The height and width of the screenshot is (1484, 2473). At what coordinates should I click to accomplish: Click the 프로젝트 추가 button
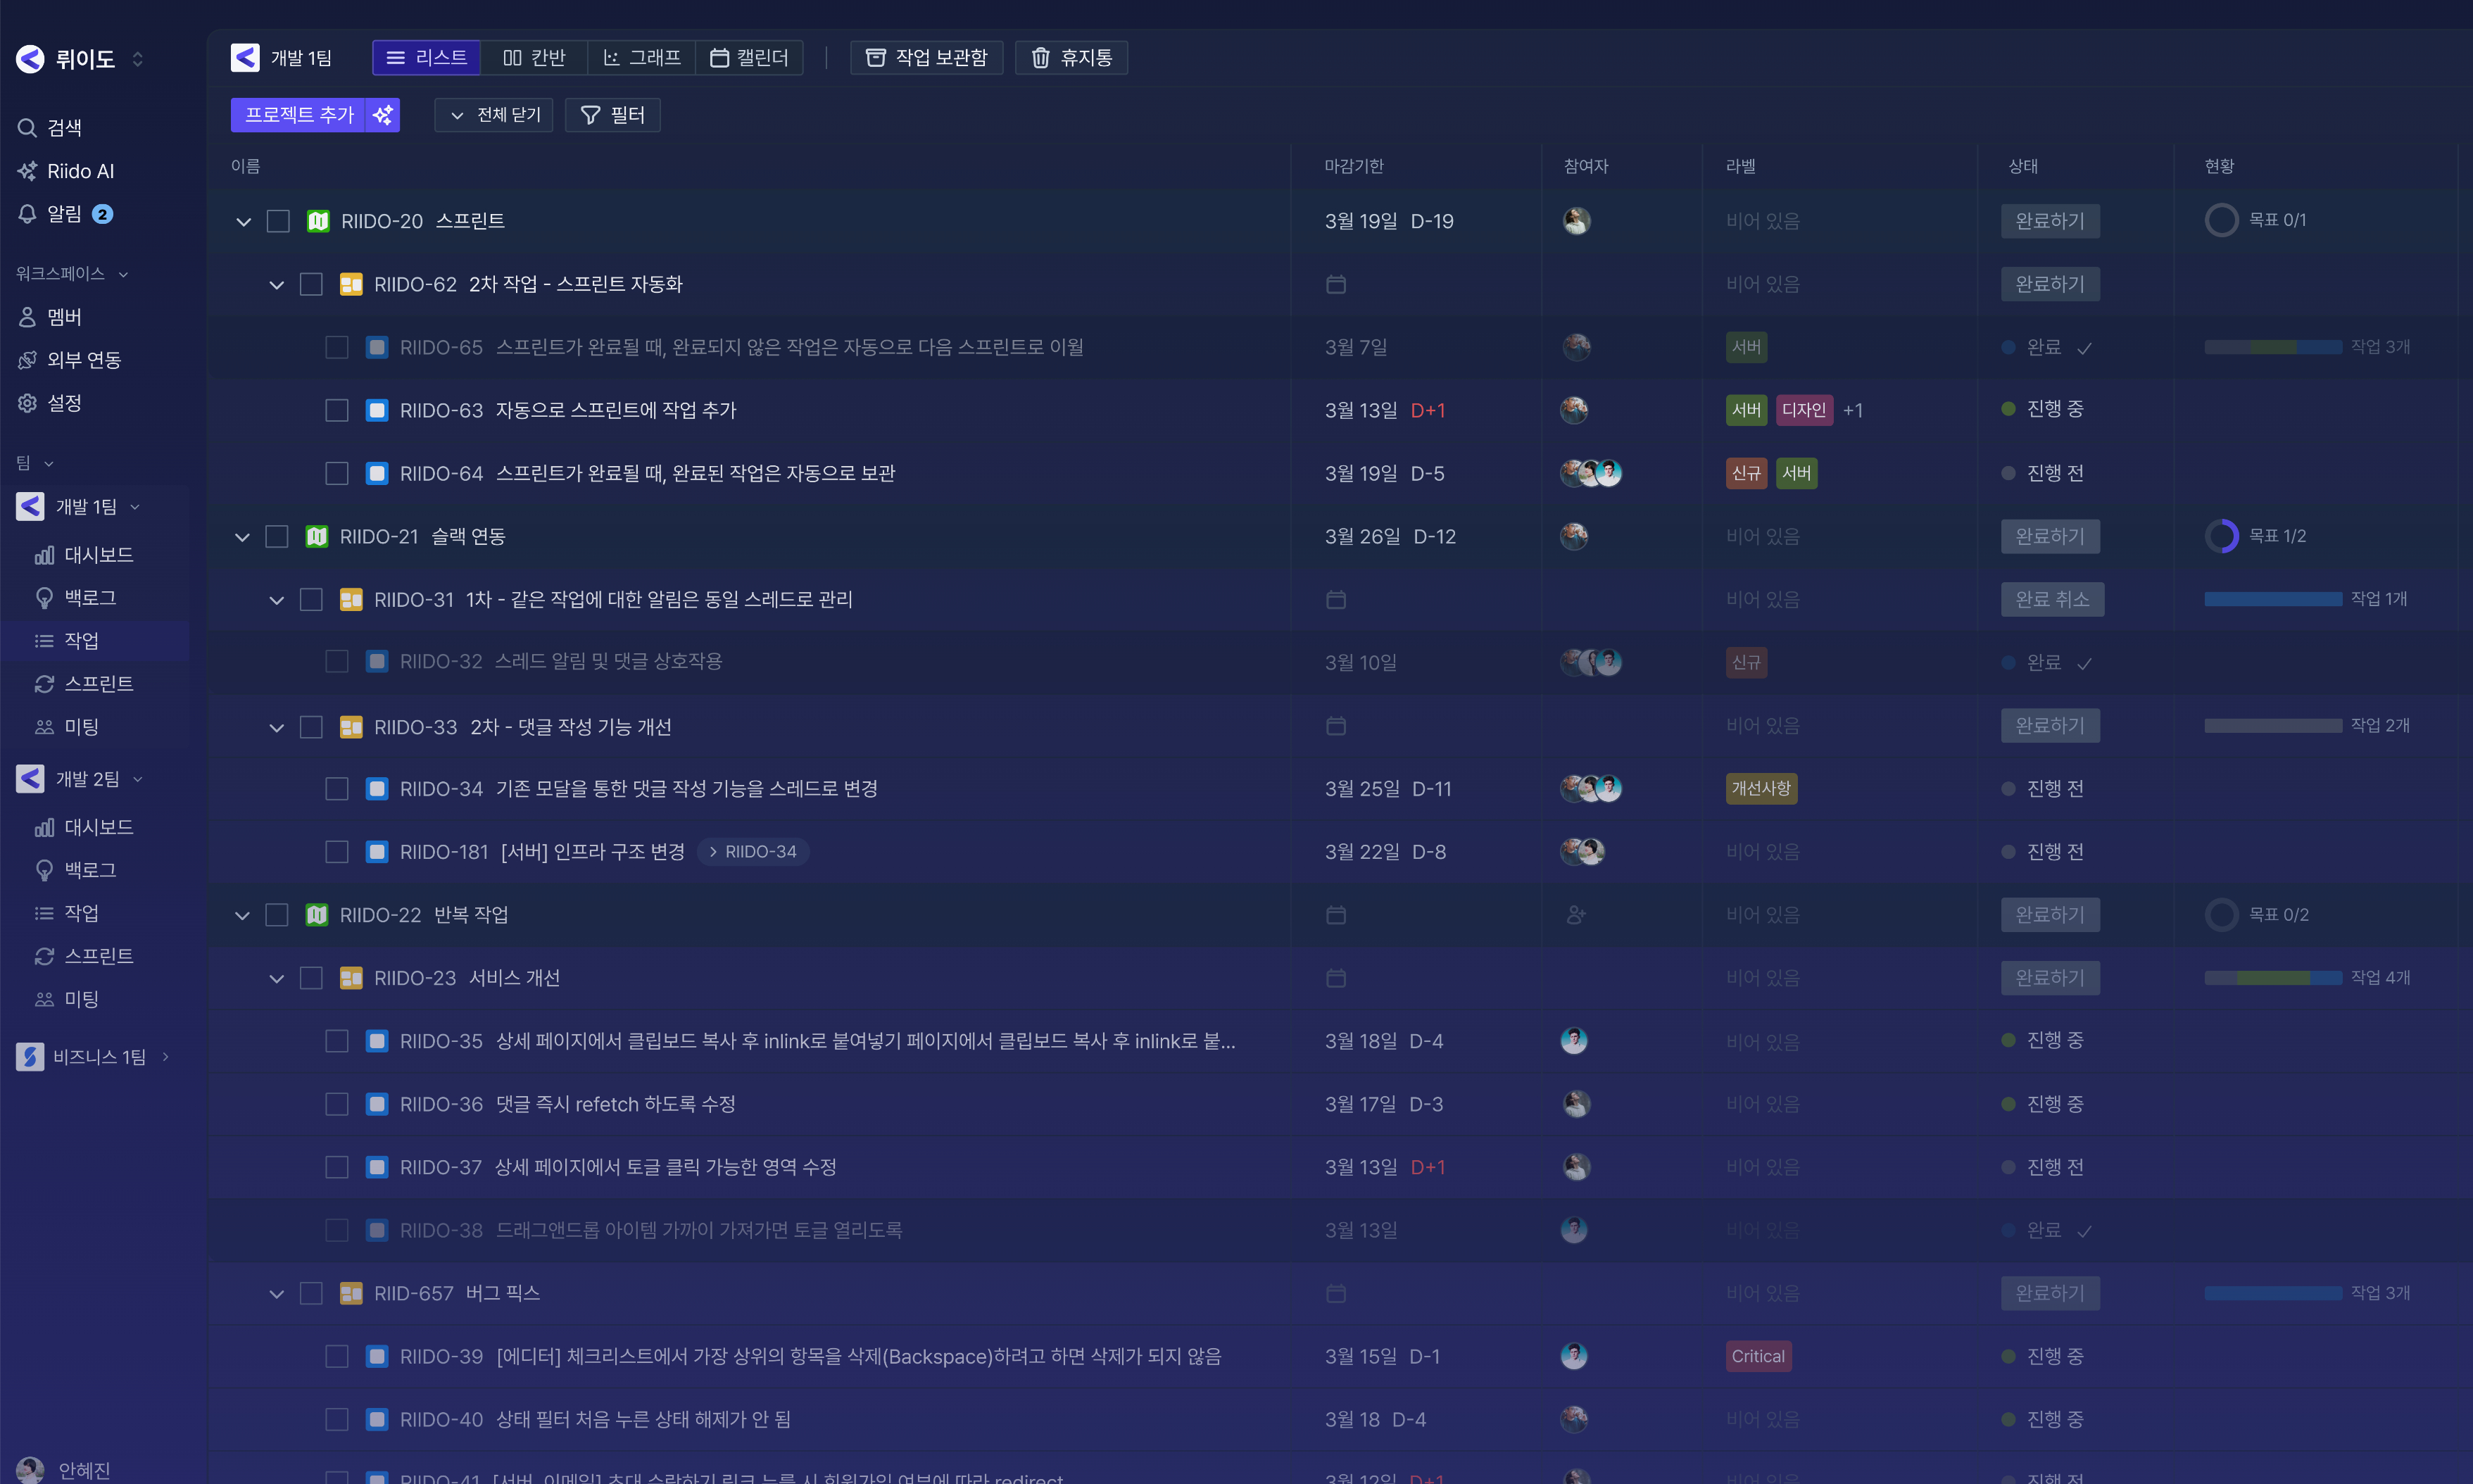298,114
